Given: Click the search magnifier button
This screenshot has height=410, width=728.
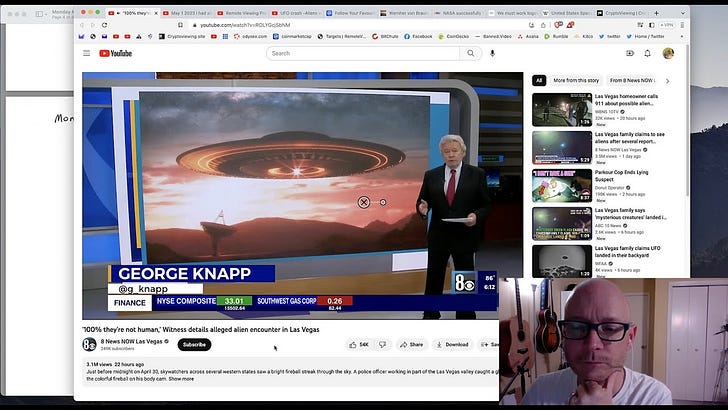Looking at the screenshot, I should tap(470, 53).
